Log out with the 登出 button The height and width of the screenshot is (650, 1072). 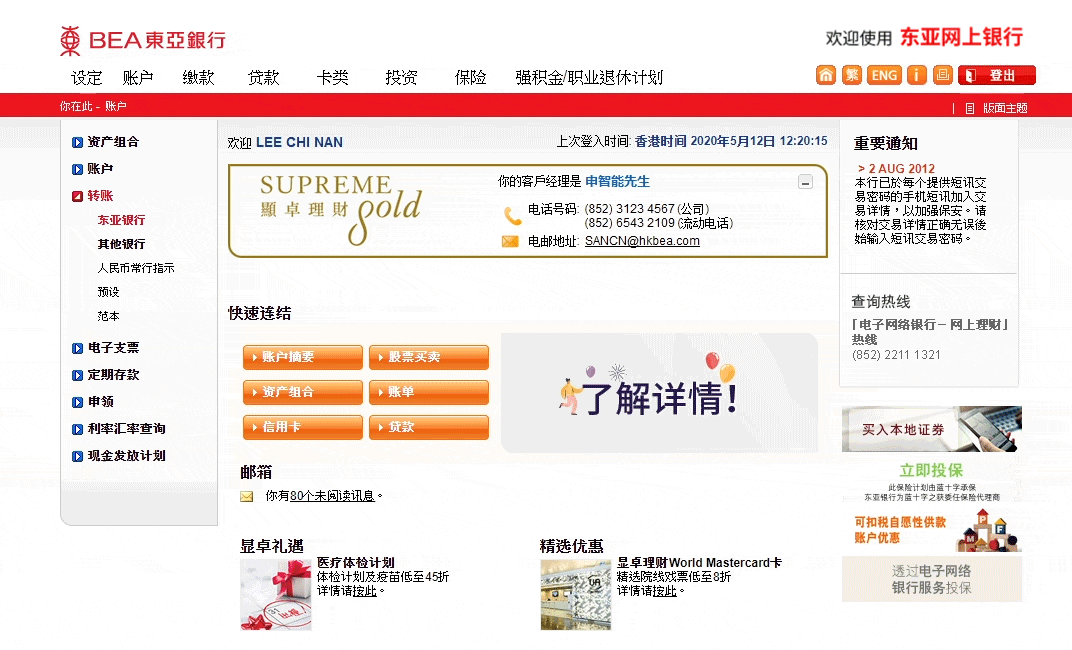[x=997, y=75]
